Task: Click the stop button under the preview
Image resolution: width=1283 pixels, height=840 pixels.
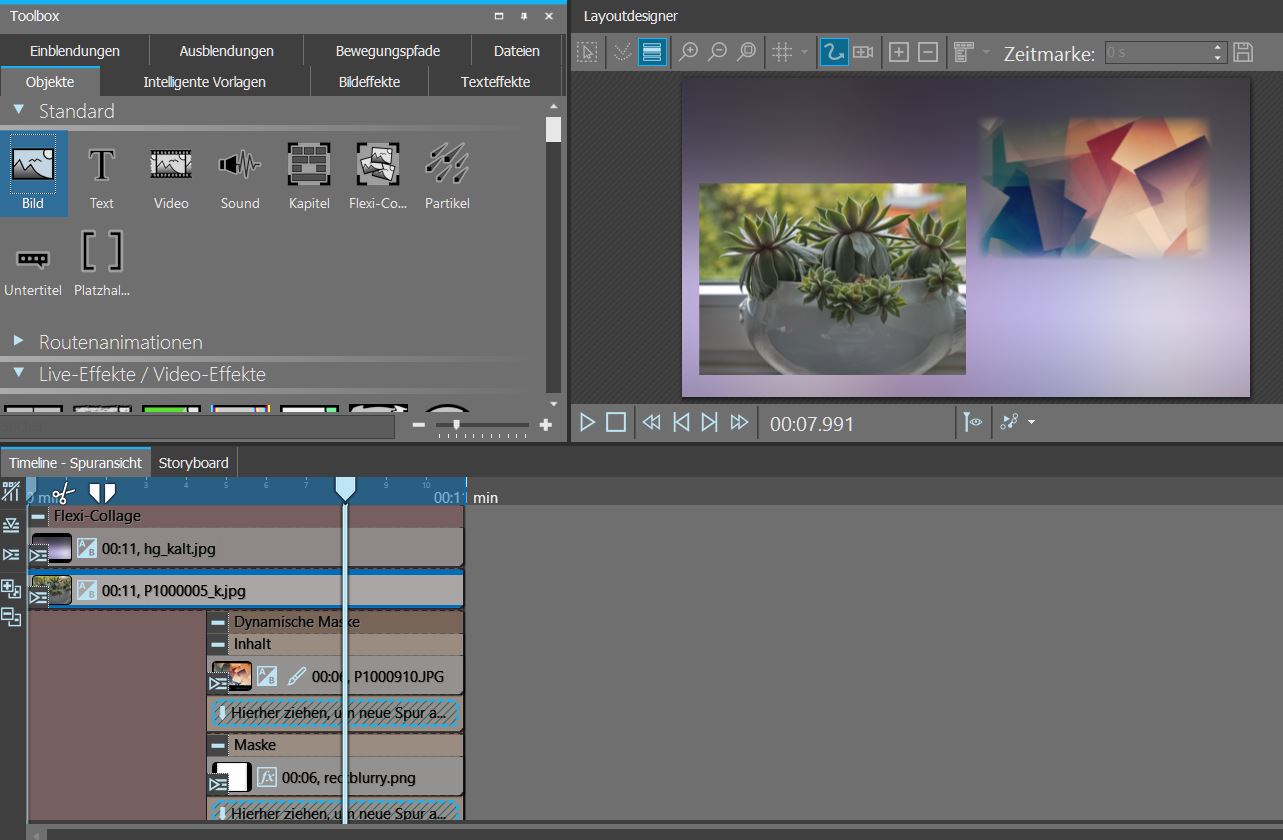Action: 616,423
